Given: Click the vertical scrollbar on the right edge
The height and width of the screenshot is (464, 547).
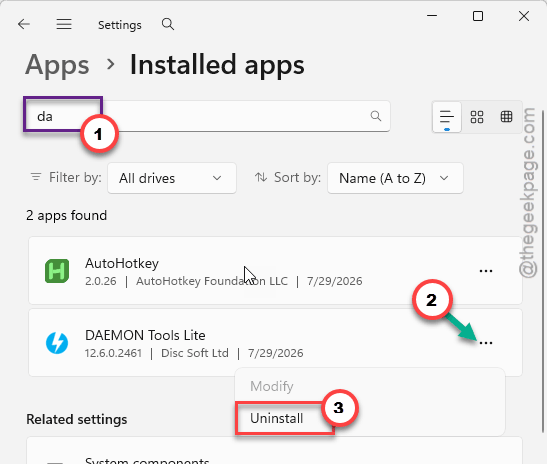Looking at the screenshot, I should tap(543, 272).
